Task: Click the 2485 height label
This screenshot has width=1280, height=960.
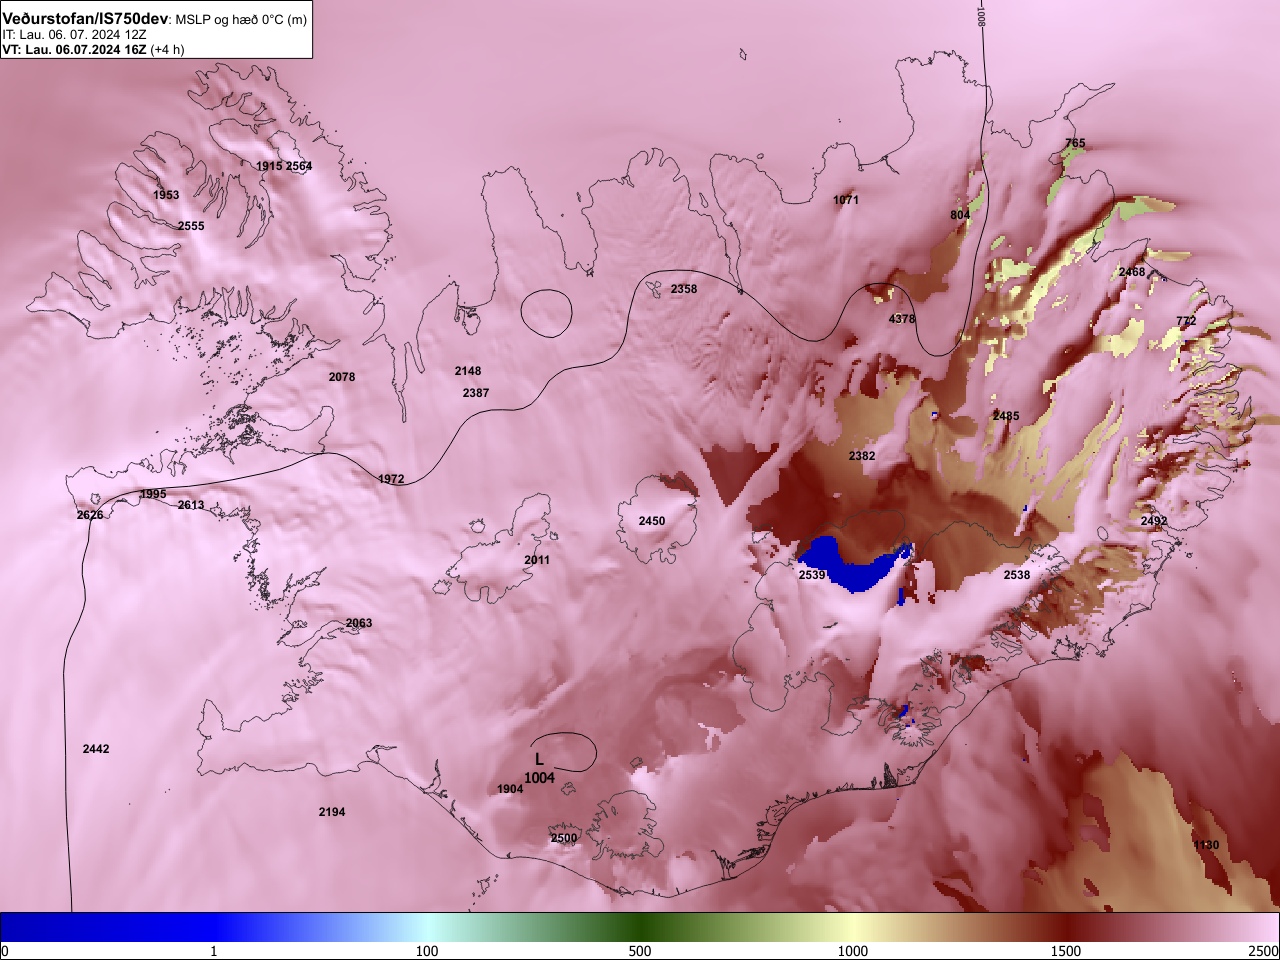Action: 1006,416
